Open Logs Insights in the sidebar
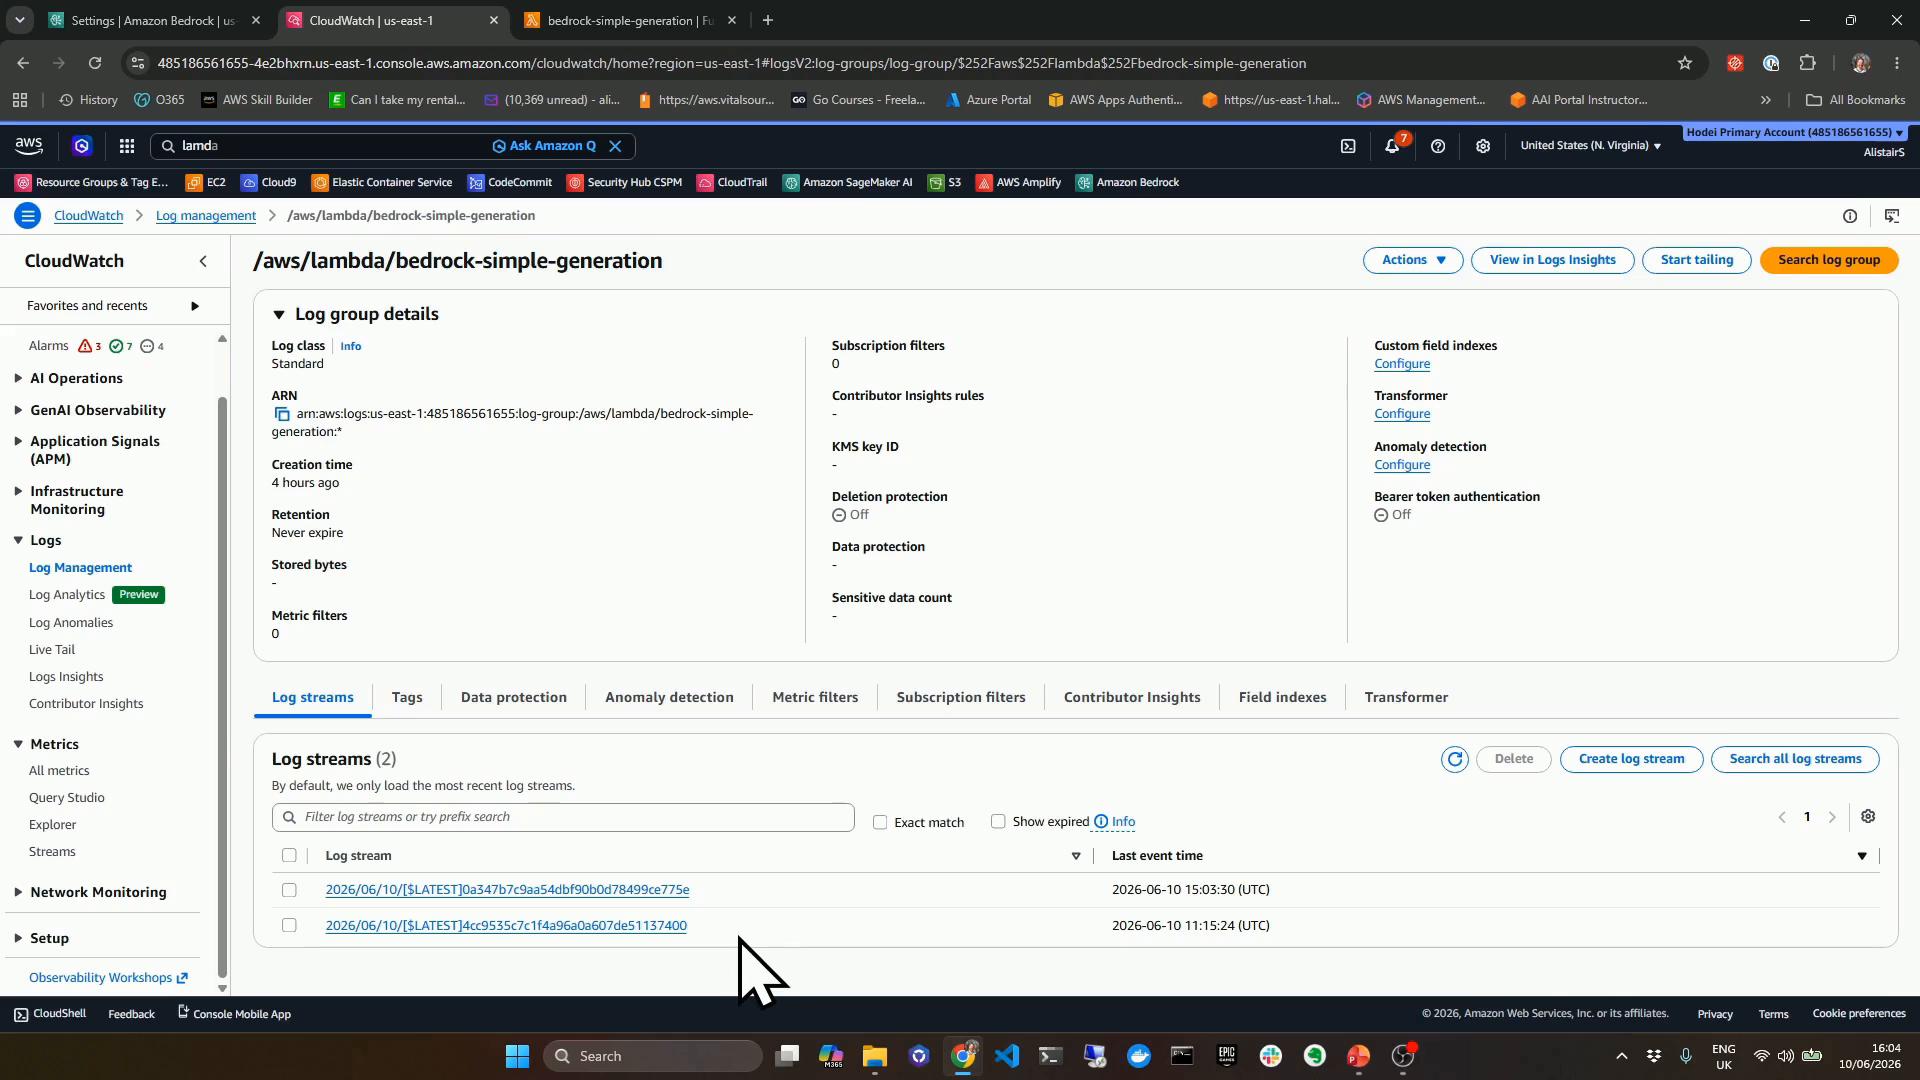This screenshot has width=1920, height=1080. point(66,677)
